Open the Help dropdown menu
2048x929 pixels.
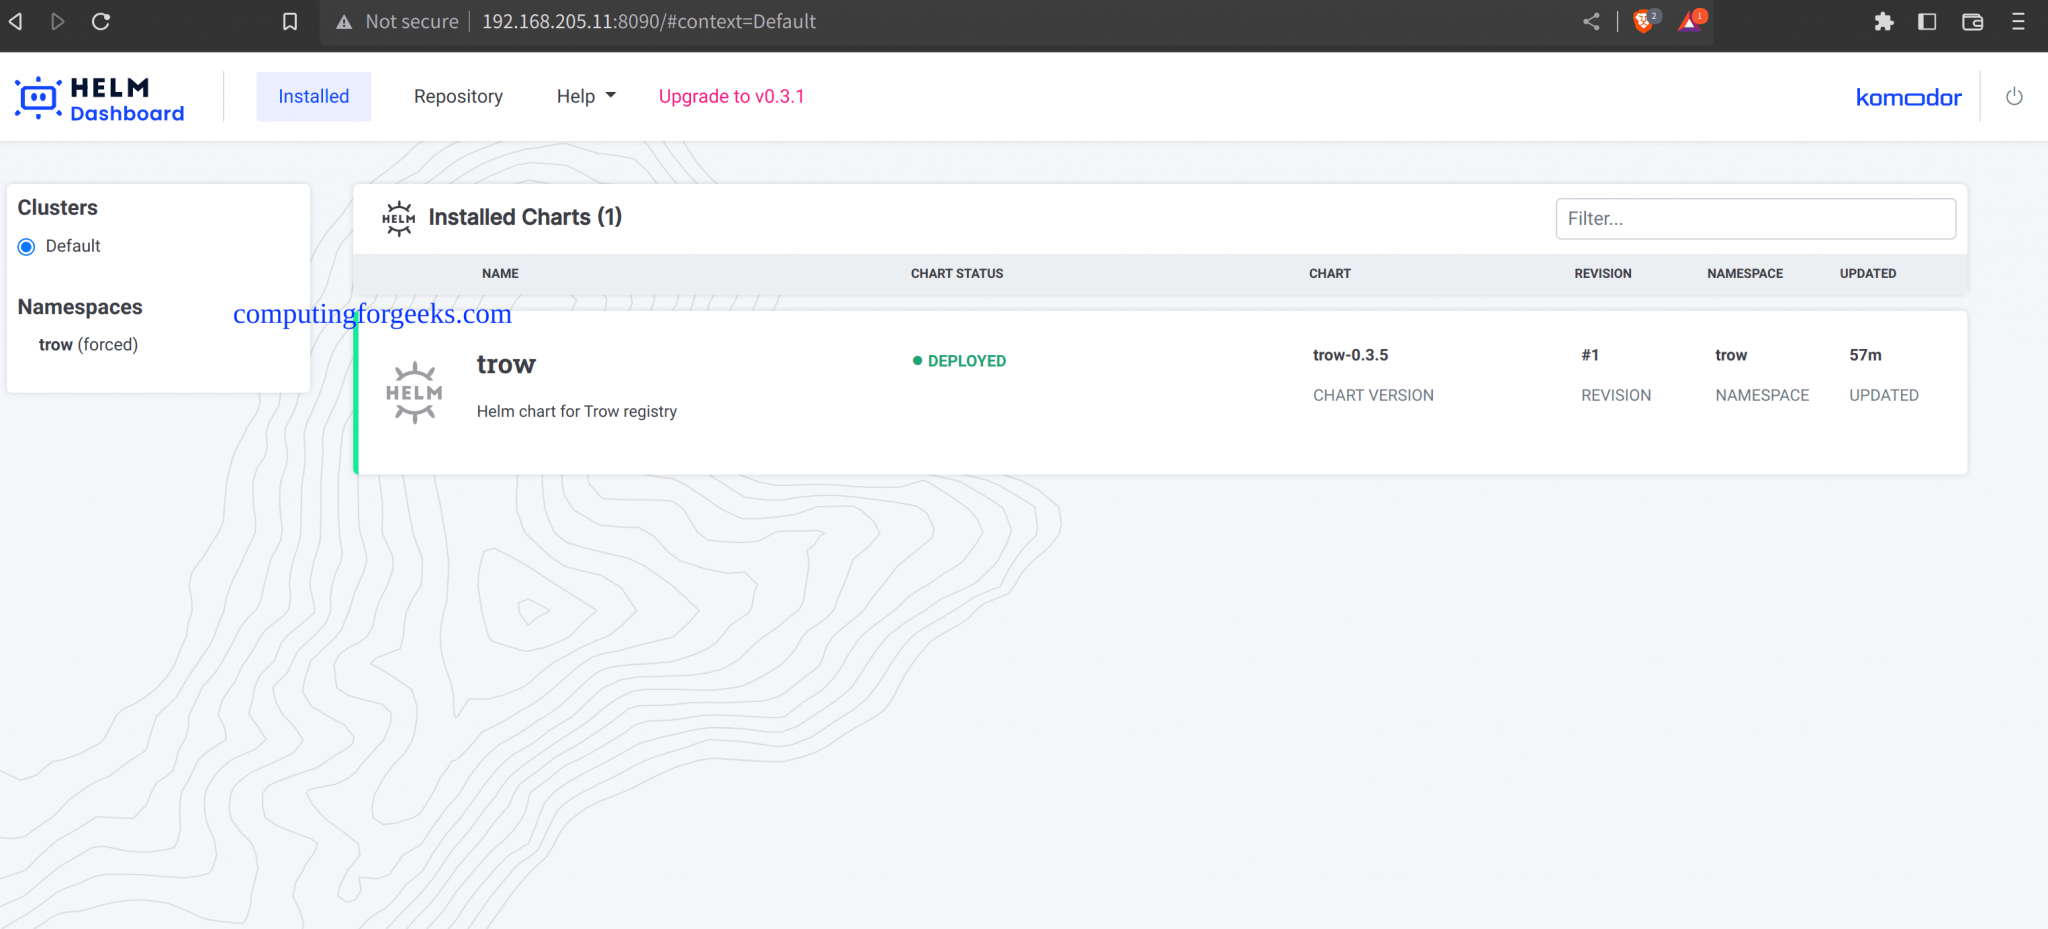tap(585, 96)
